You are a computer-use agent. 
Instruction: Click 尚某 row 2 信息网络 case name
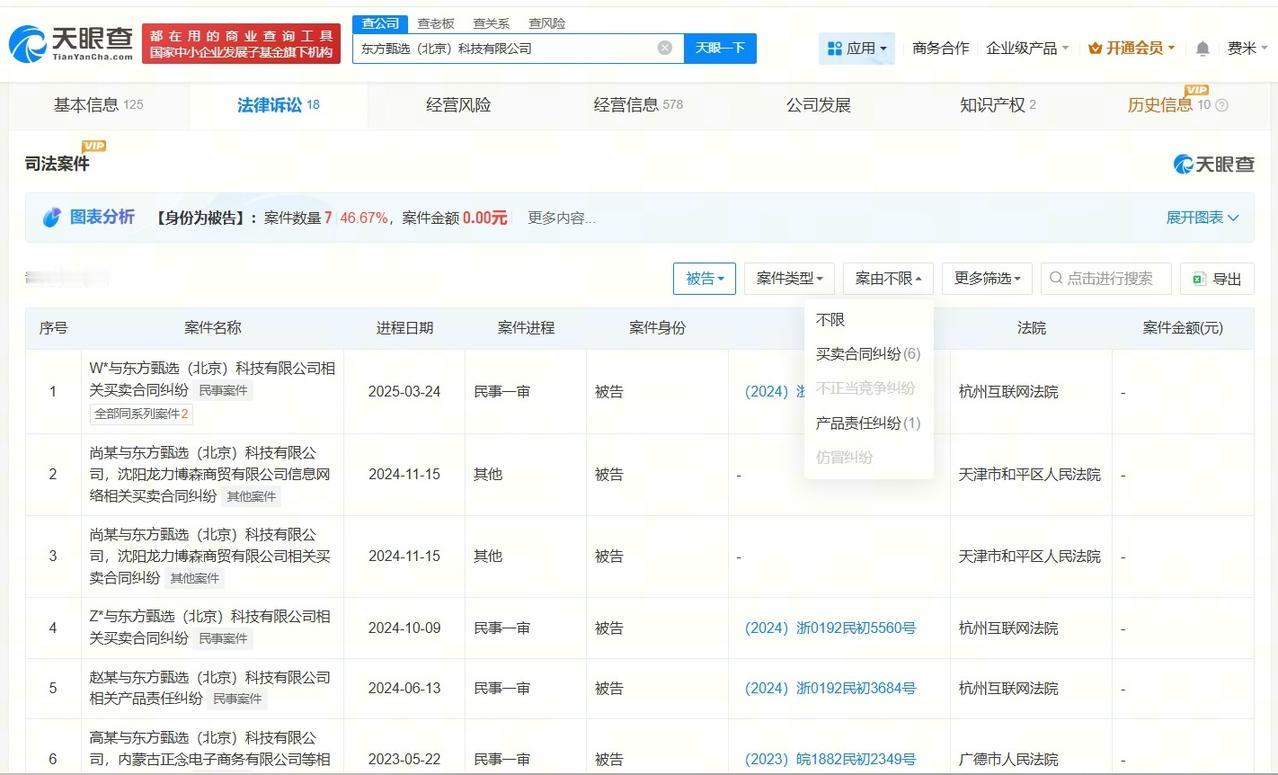(x=210, y=475)
